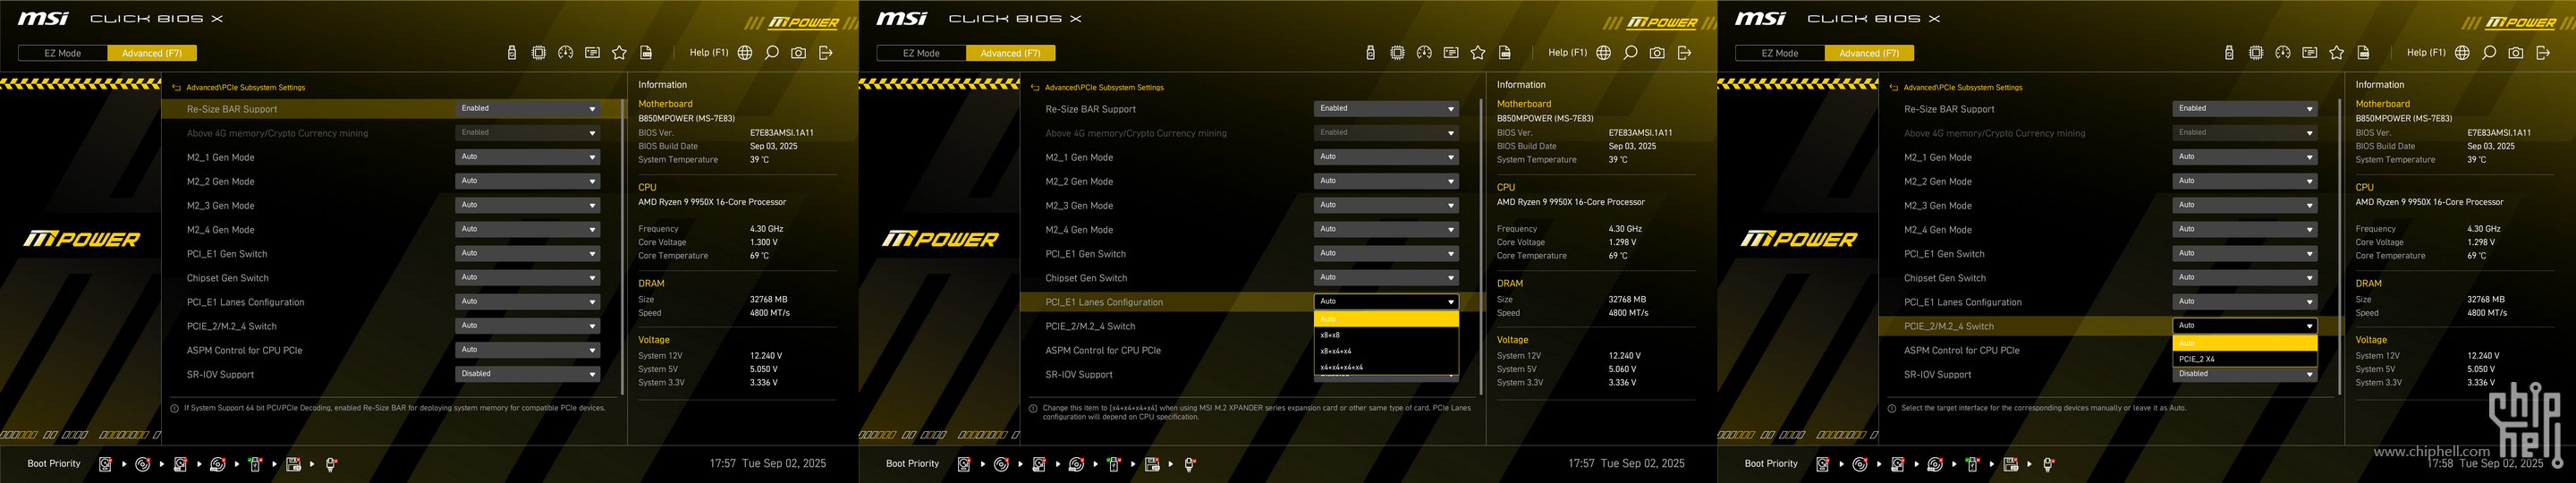Switch to EZ Mode in middle screenshot
Screen dimensions: 2576x483
coord(922,53)
